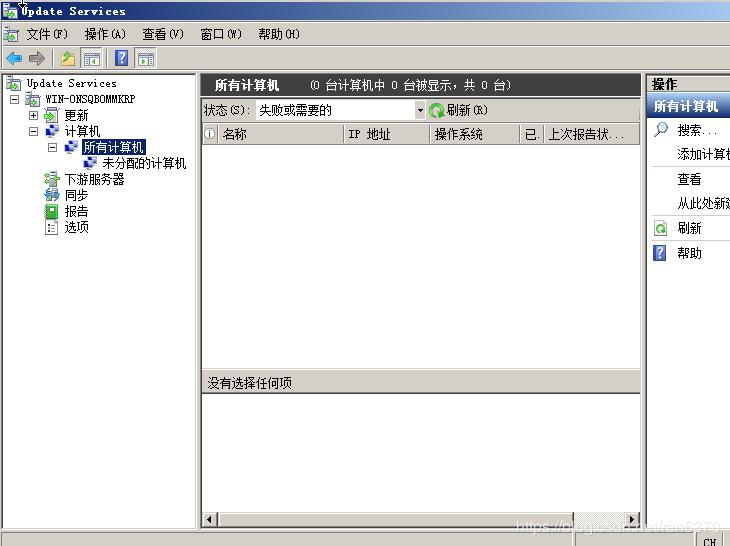The width and height of the screenshot is (730, 546).
Task: Click the refresh icon in the 操作 pane
Action: tap(661, 228)
